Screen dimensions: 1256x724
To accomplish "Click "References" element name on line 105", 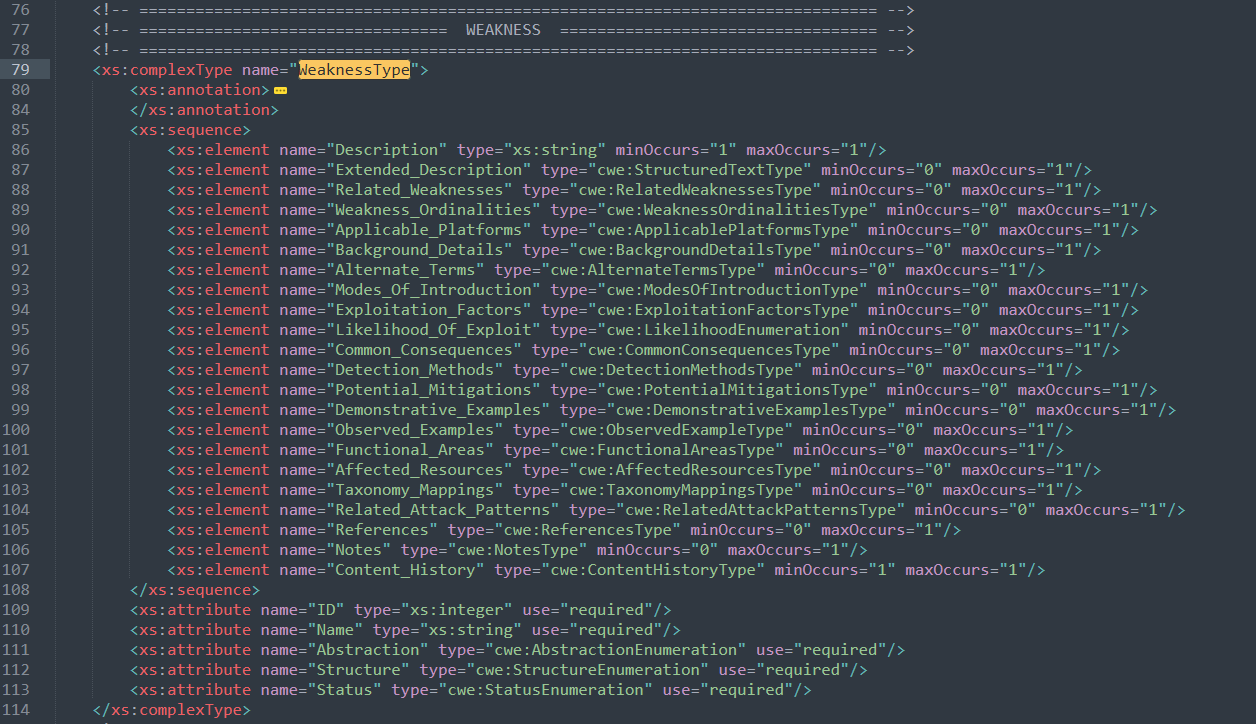I will (382, 530).
